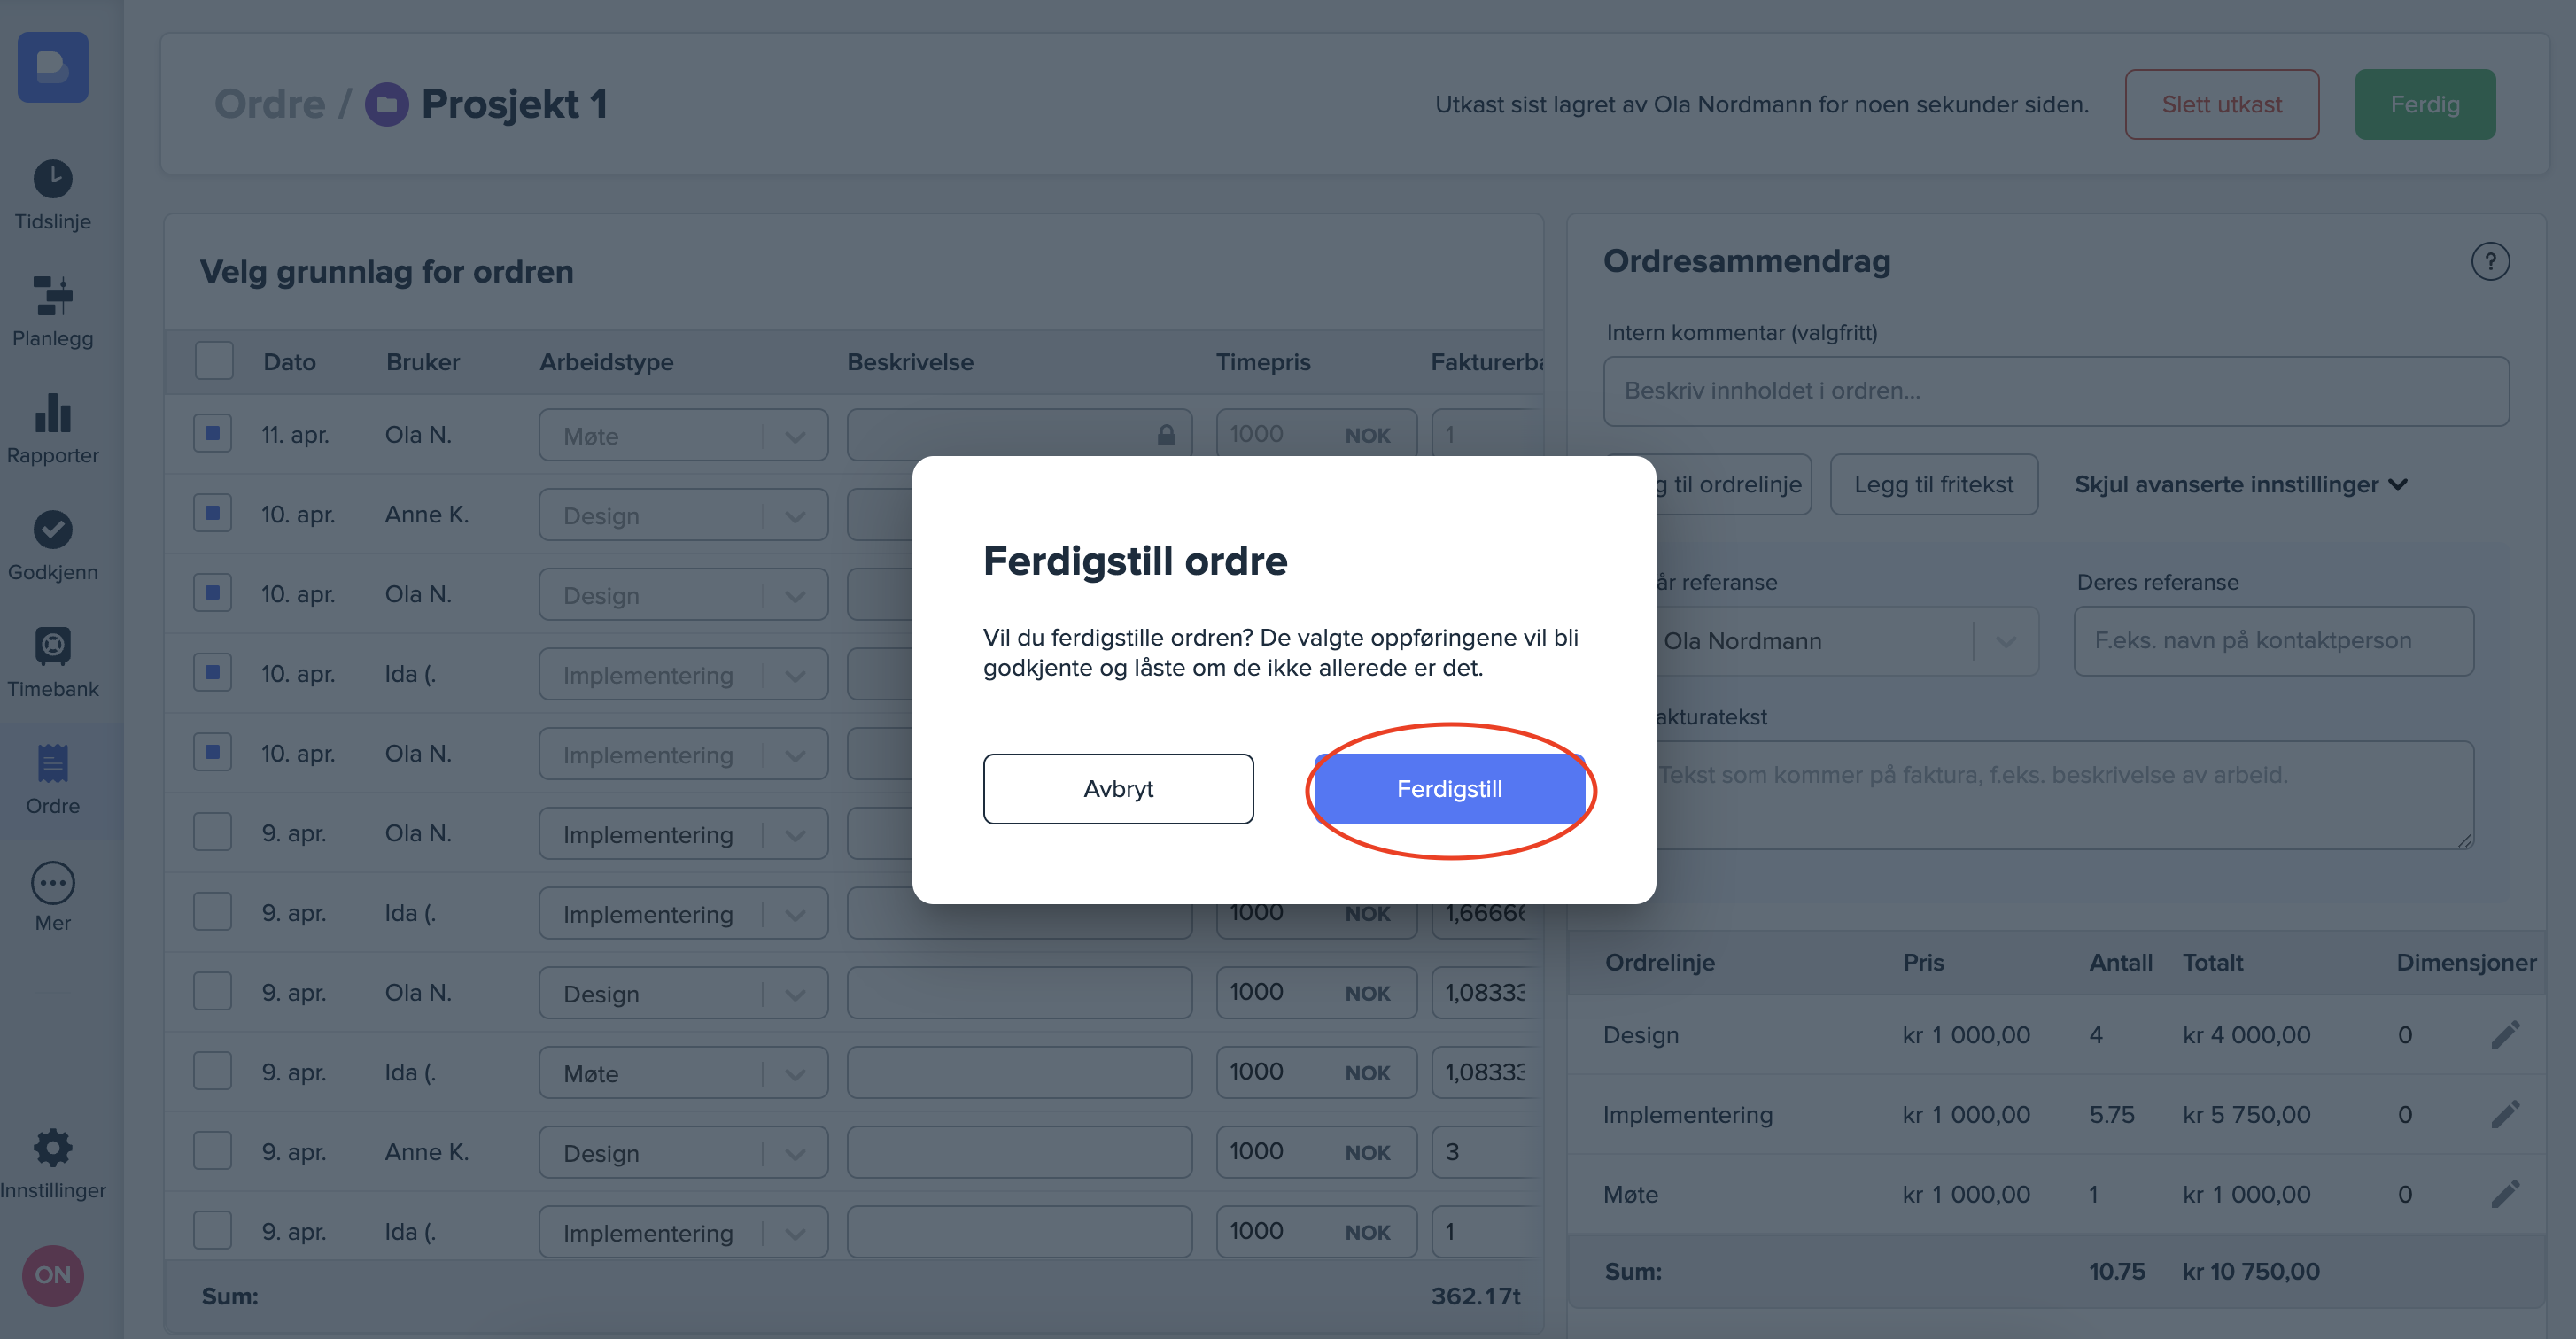Screen dimensions: 2576x1339
Task: Cancel the dialog with Avbryt
Action: point(1117,789)
